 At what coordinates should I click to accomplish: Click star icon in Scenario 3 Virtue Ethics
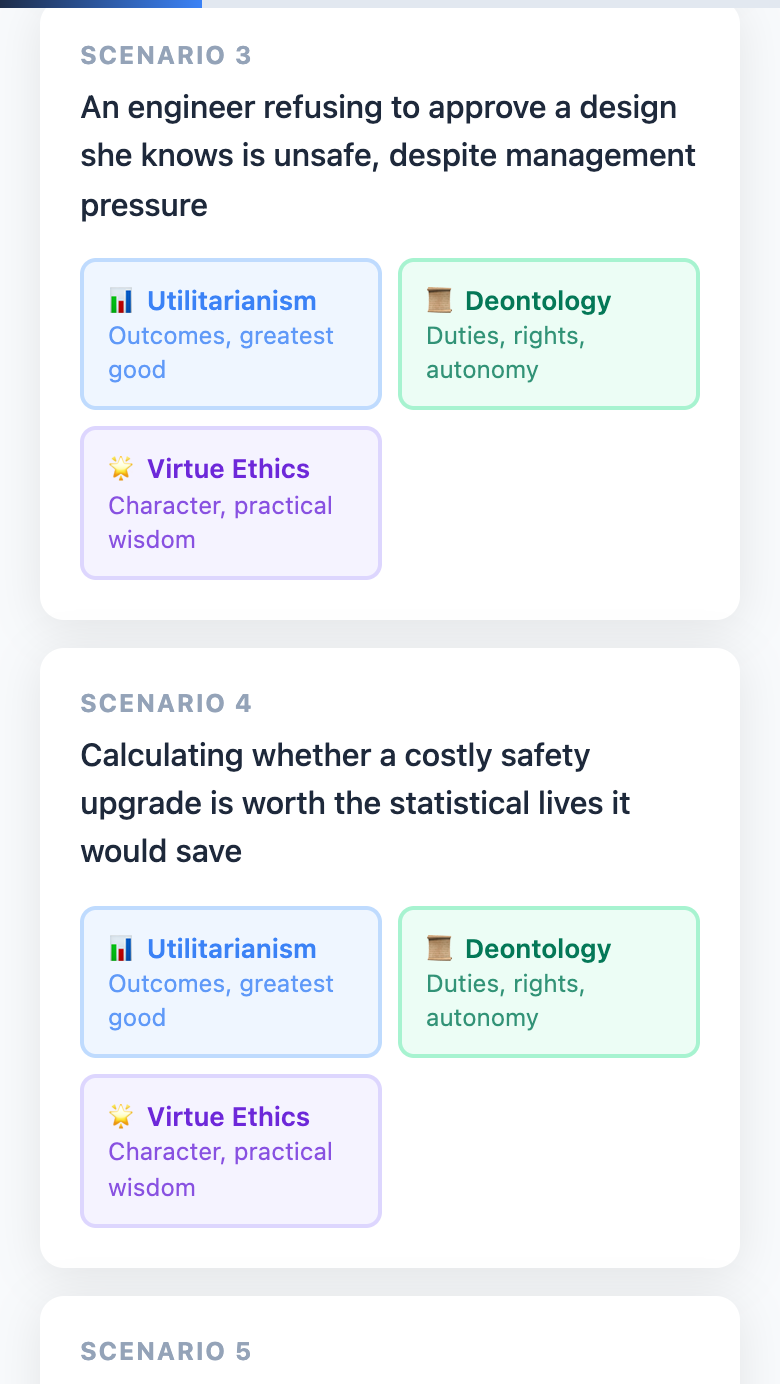click(x=121, y=469)
